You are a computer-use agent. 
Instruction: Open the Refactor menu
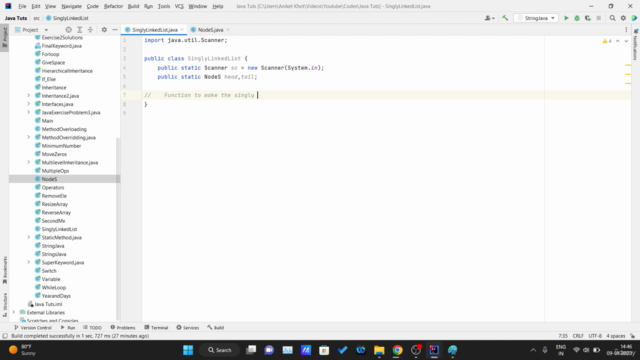click(113, 6)
